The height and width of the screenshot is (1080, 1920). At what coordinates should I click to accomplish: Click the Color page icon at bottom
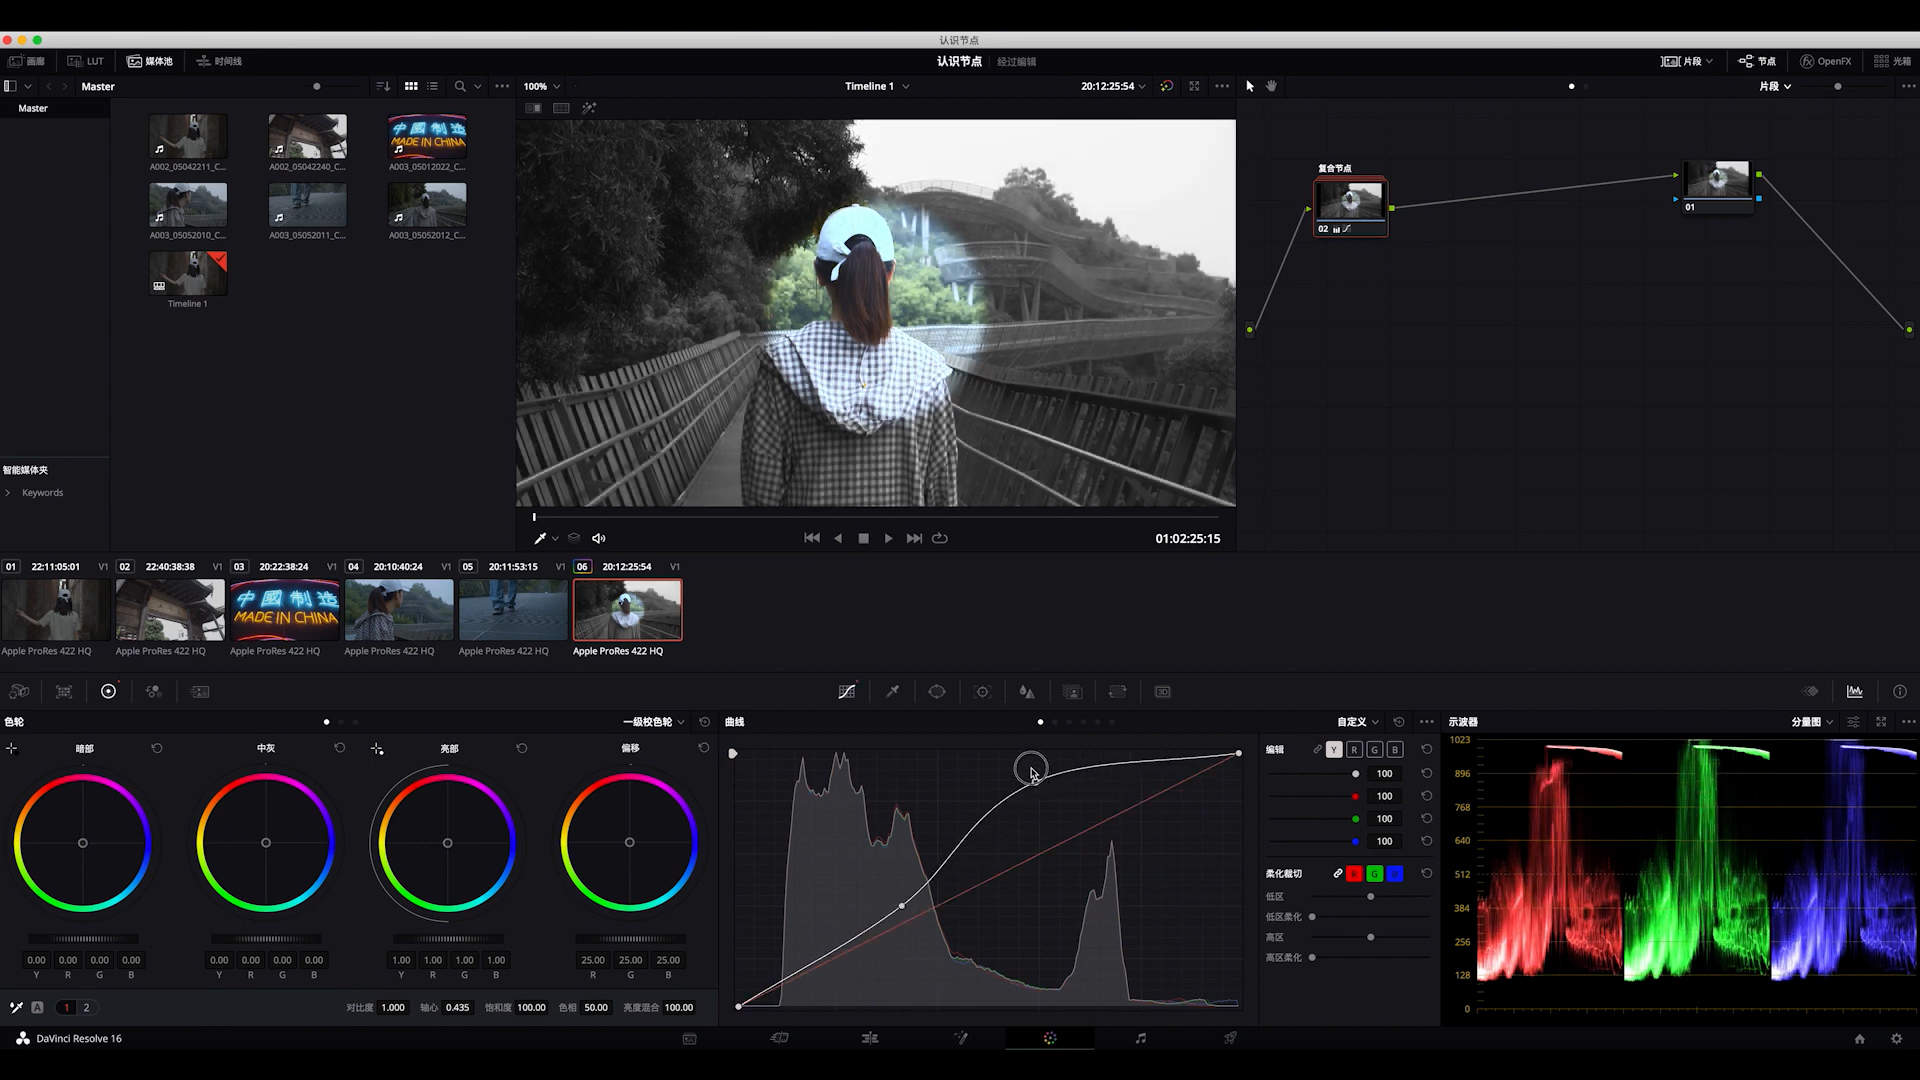pyautogui.click(x=1050, y=1039)
